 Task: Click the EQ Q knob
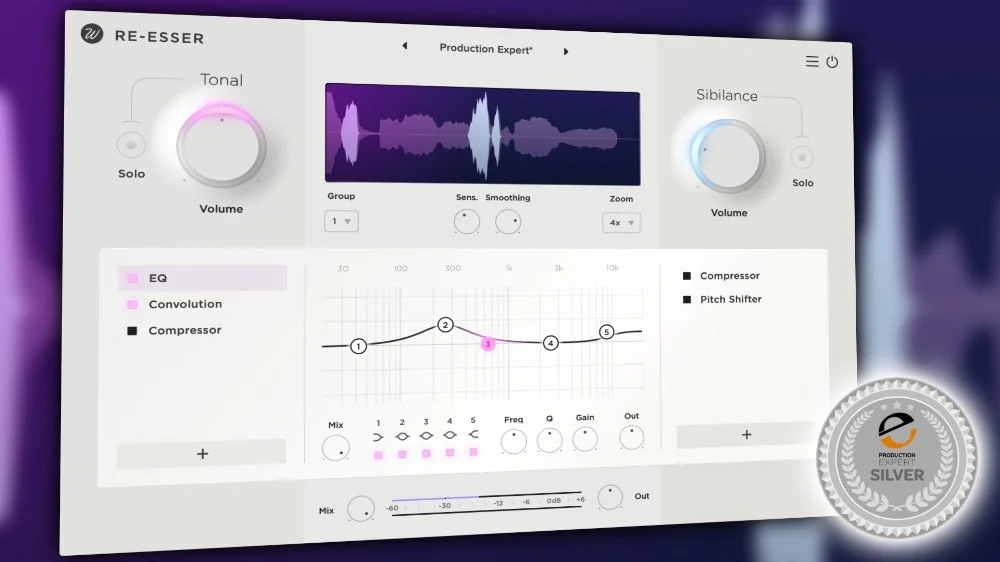[x=549, y=440]
